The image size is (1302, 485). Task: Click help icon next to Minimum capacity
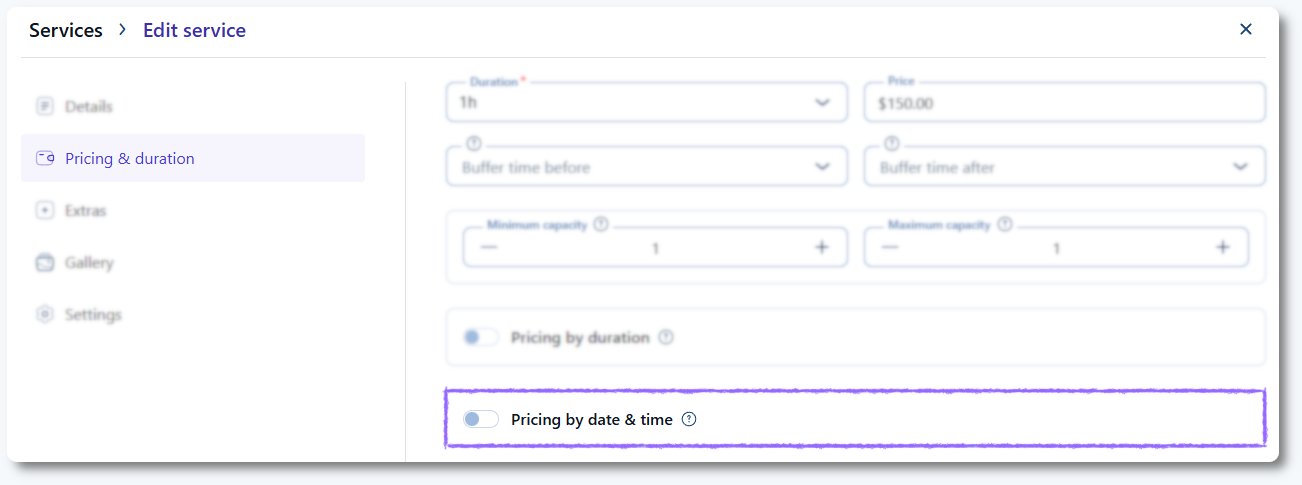point(601,225)
